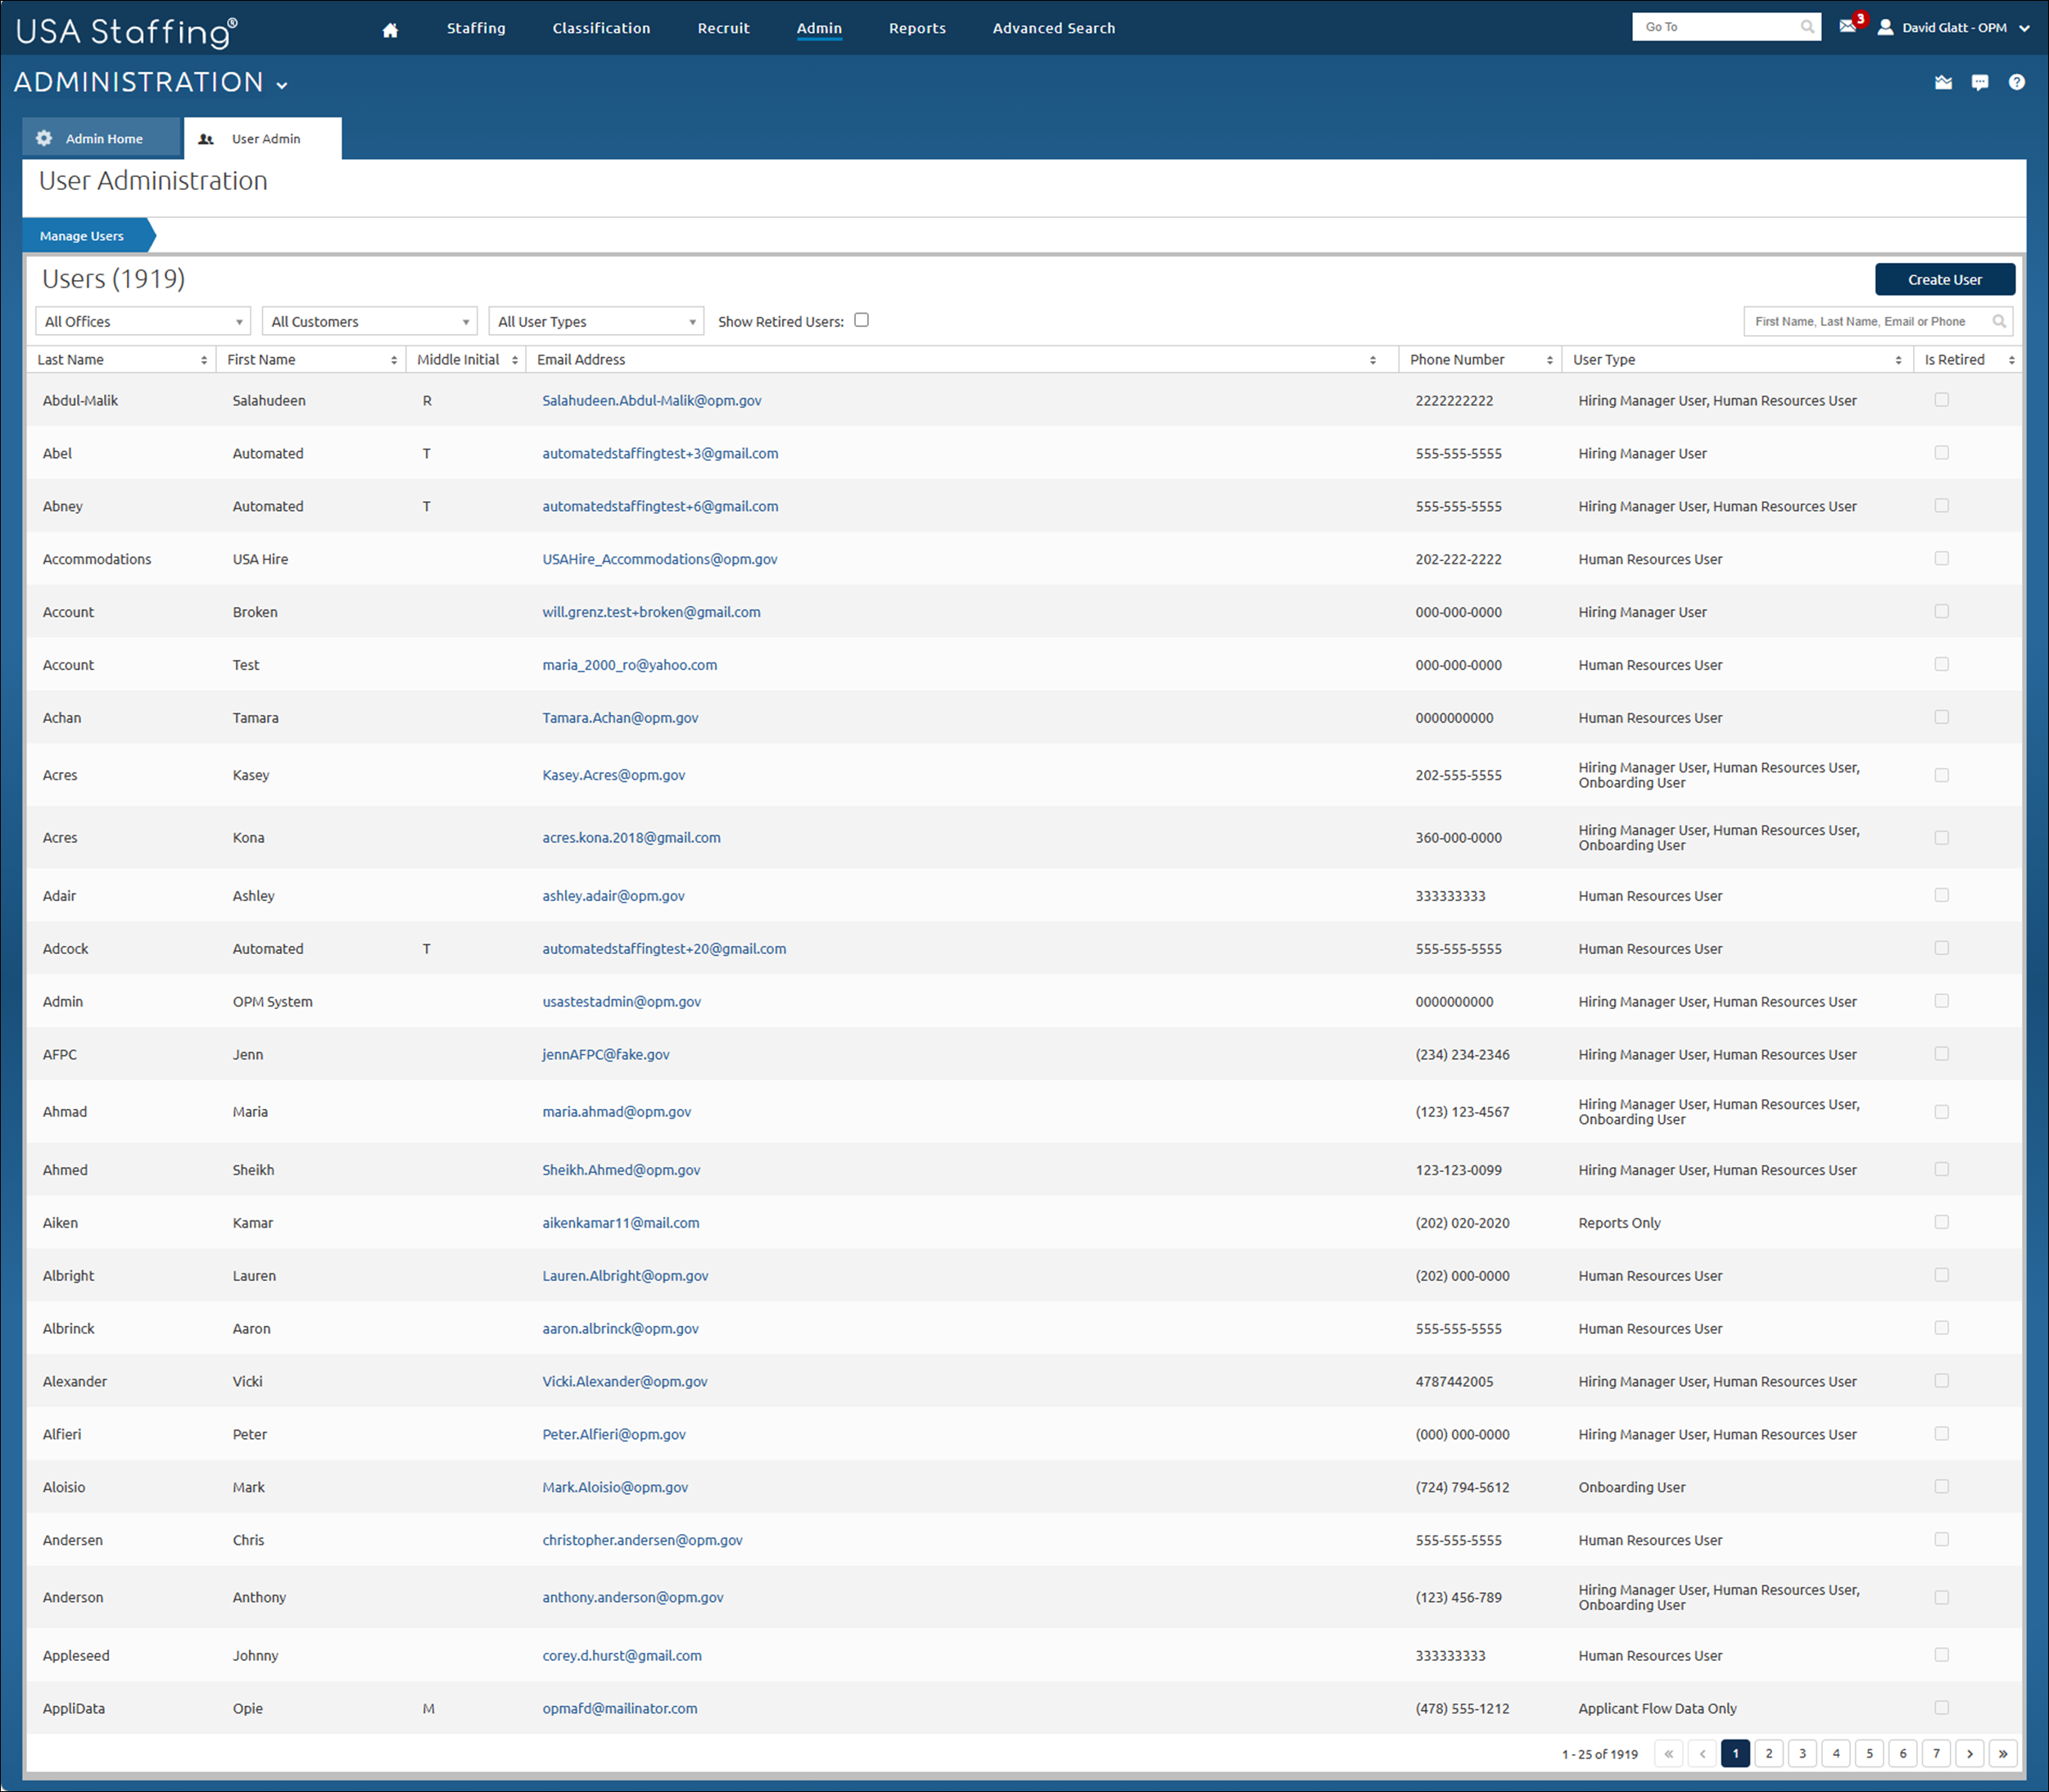Select phone number 4787442005
The width and height of the screenshot is (2049, 1792).
tap(1454, 1381)
